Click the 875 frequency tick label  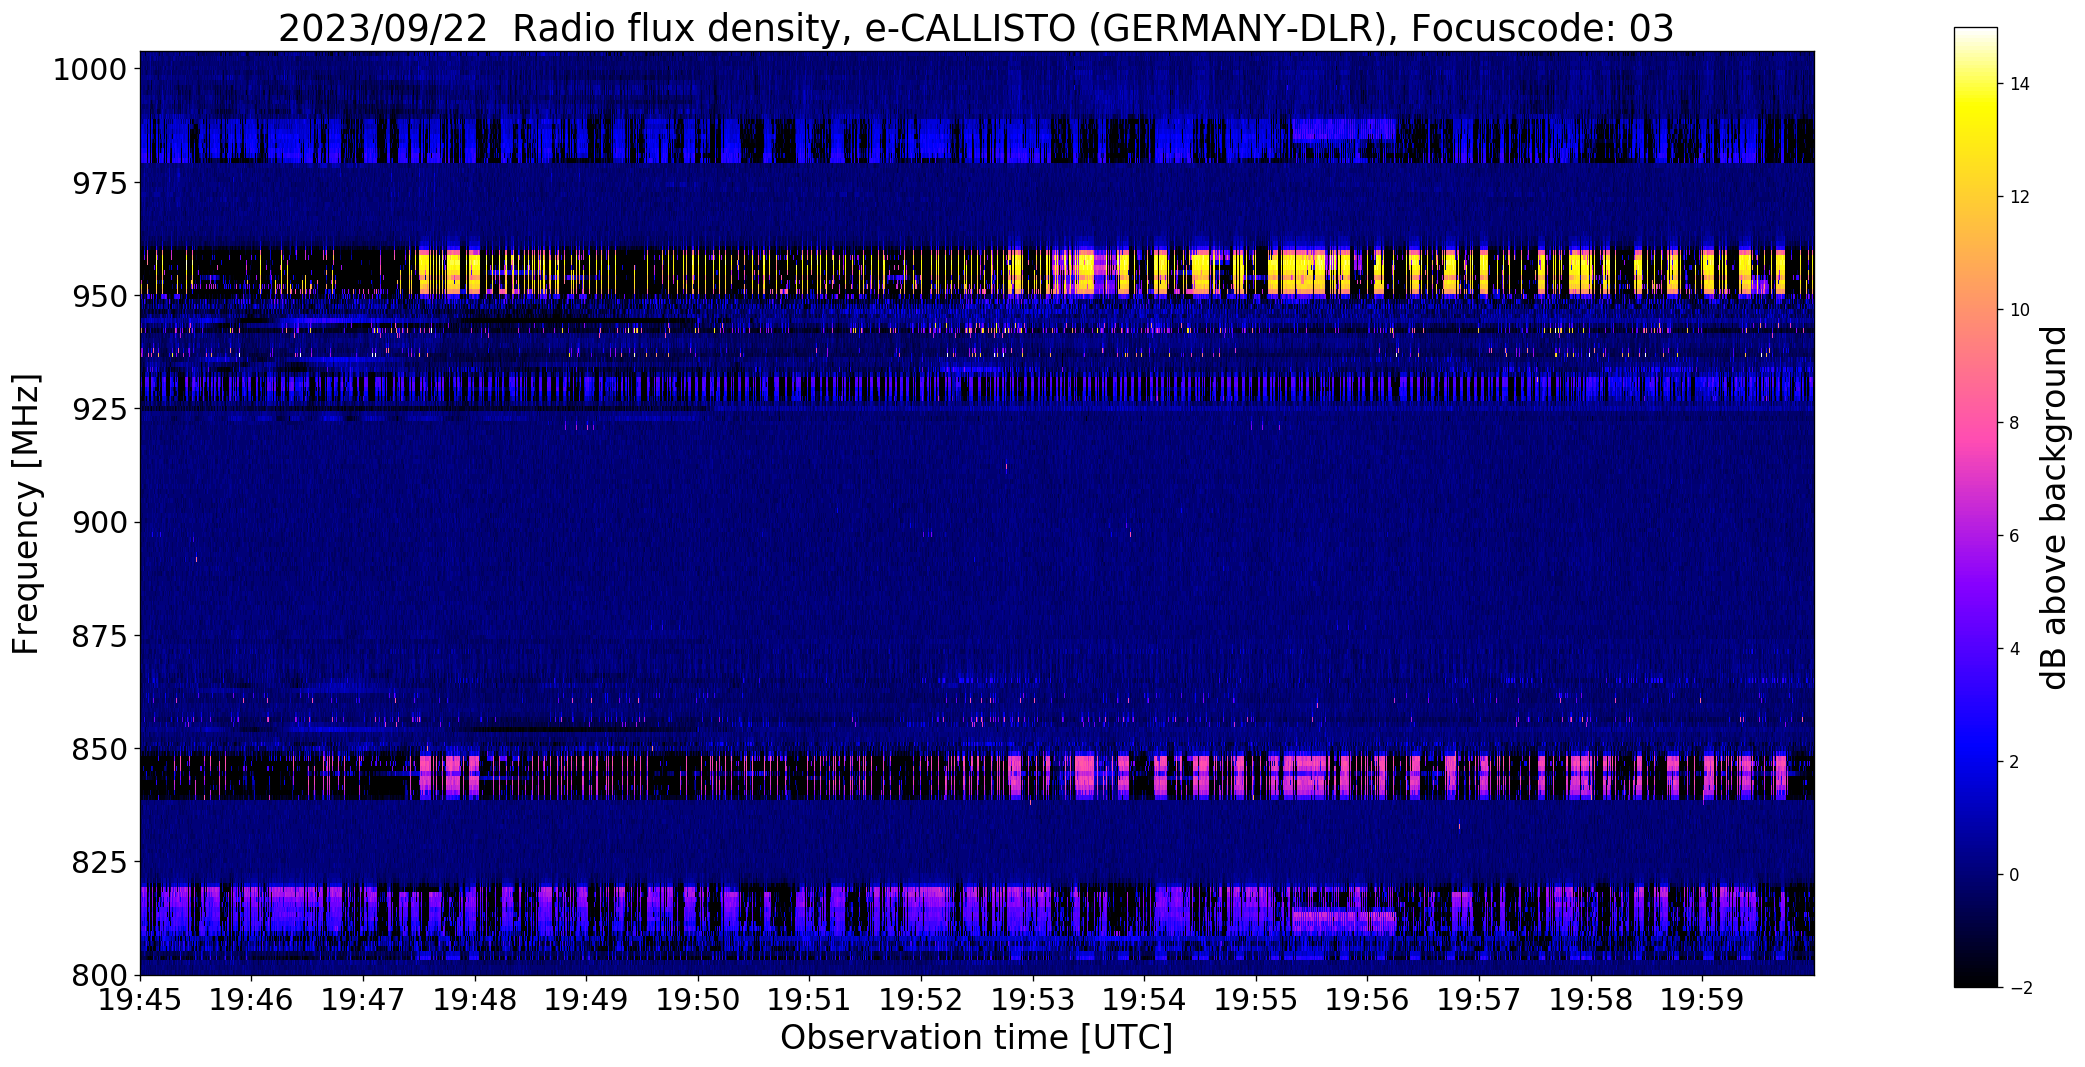(100, 635)
